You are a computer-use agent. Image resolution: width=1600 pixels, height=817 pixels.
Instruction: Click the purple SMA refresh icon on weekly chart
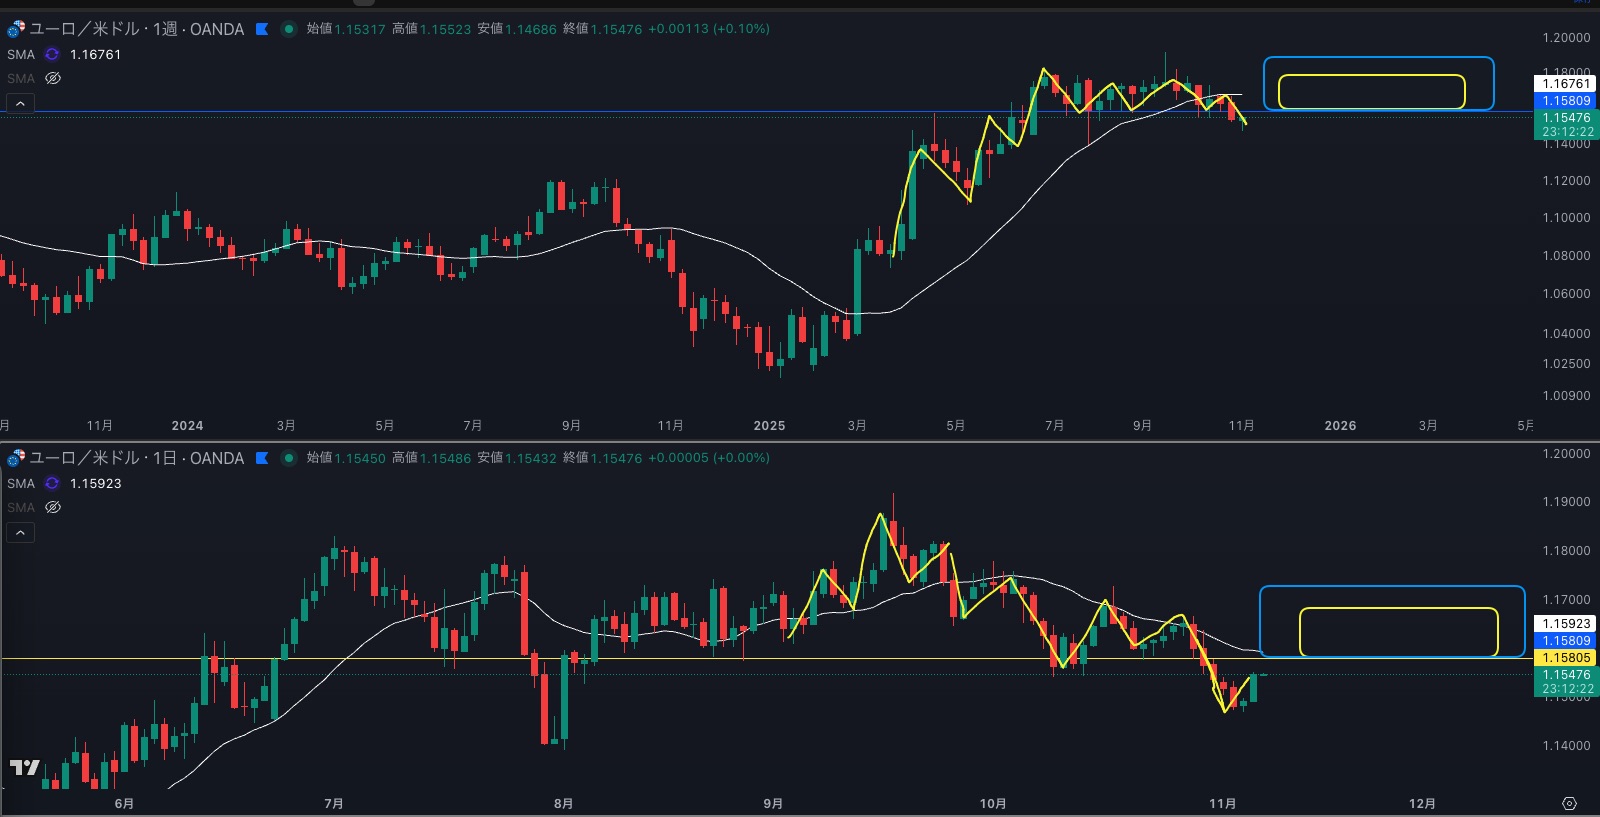[x=52, y=54]
